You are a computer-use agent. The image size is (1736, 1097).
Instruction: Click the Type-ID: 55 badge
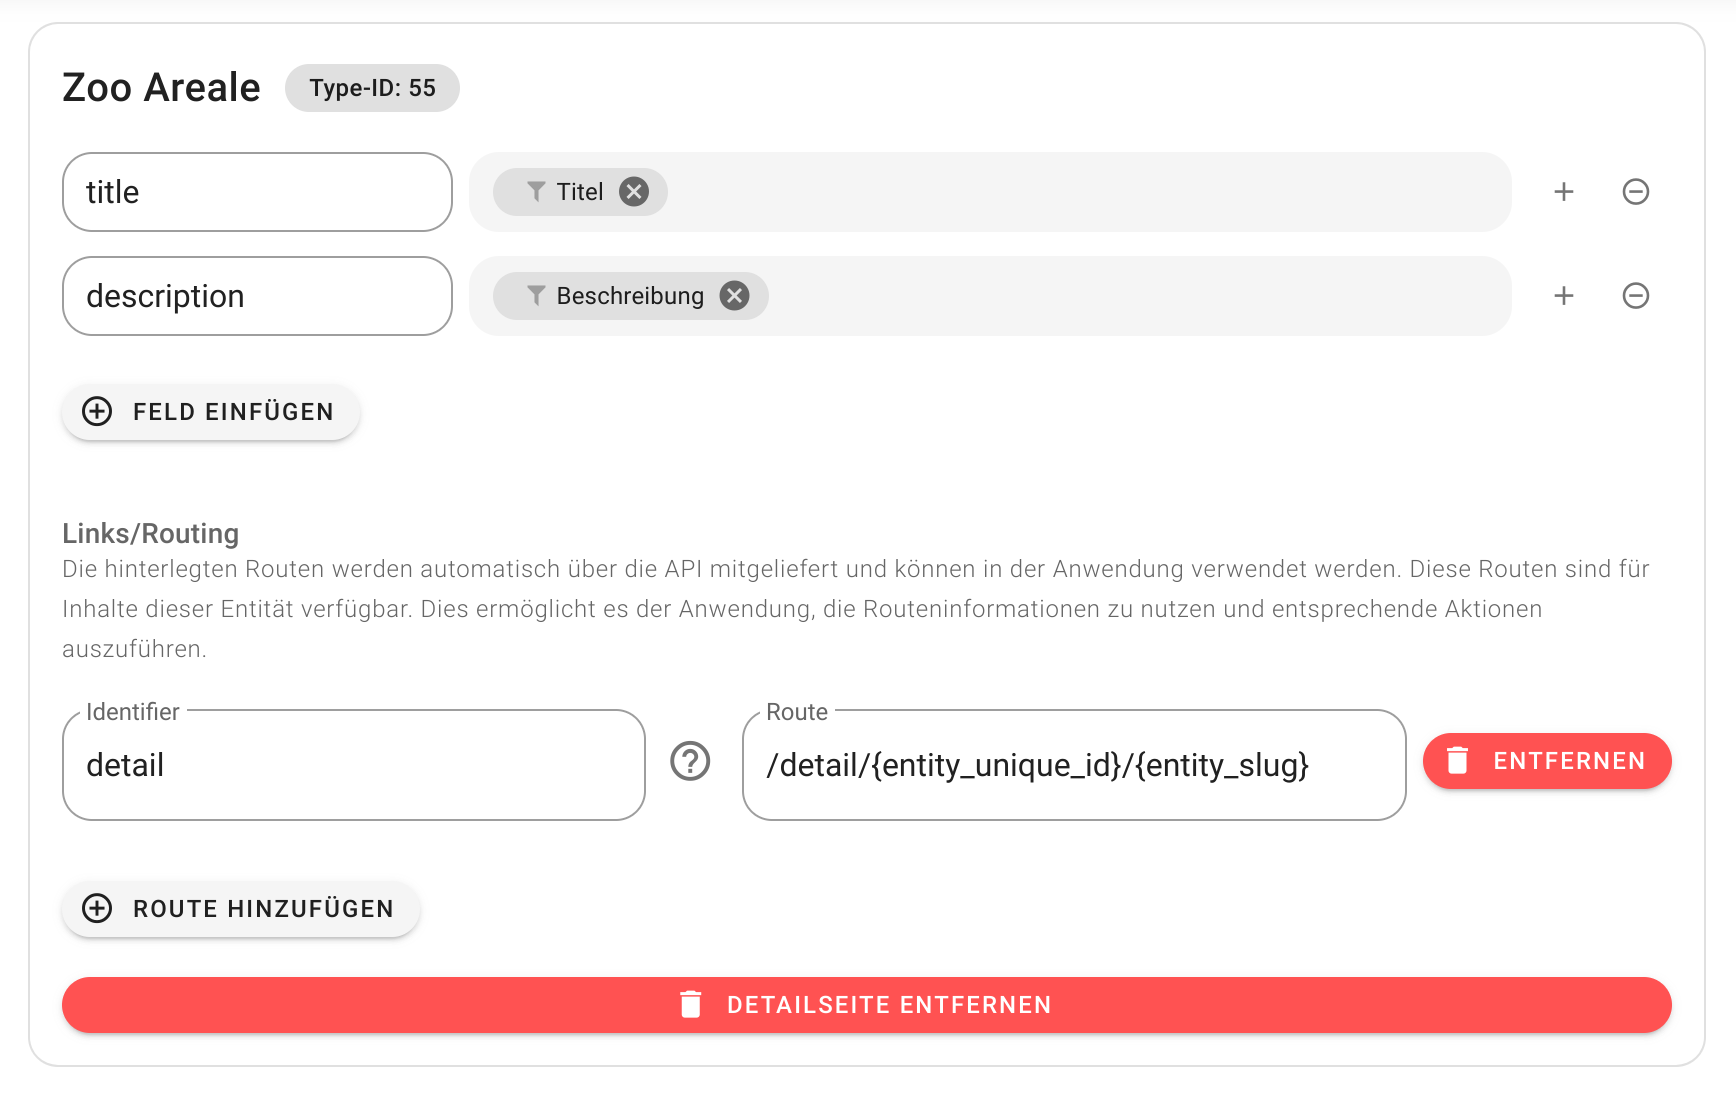[372, 88]
